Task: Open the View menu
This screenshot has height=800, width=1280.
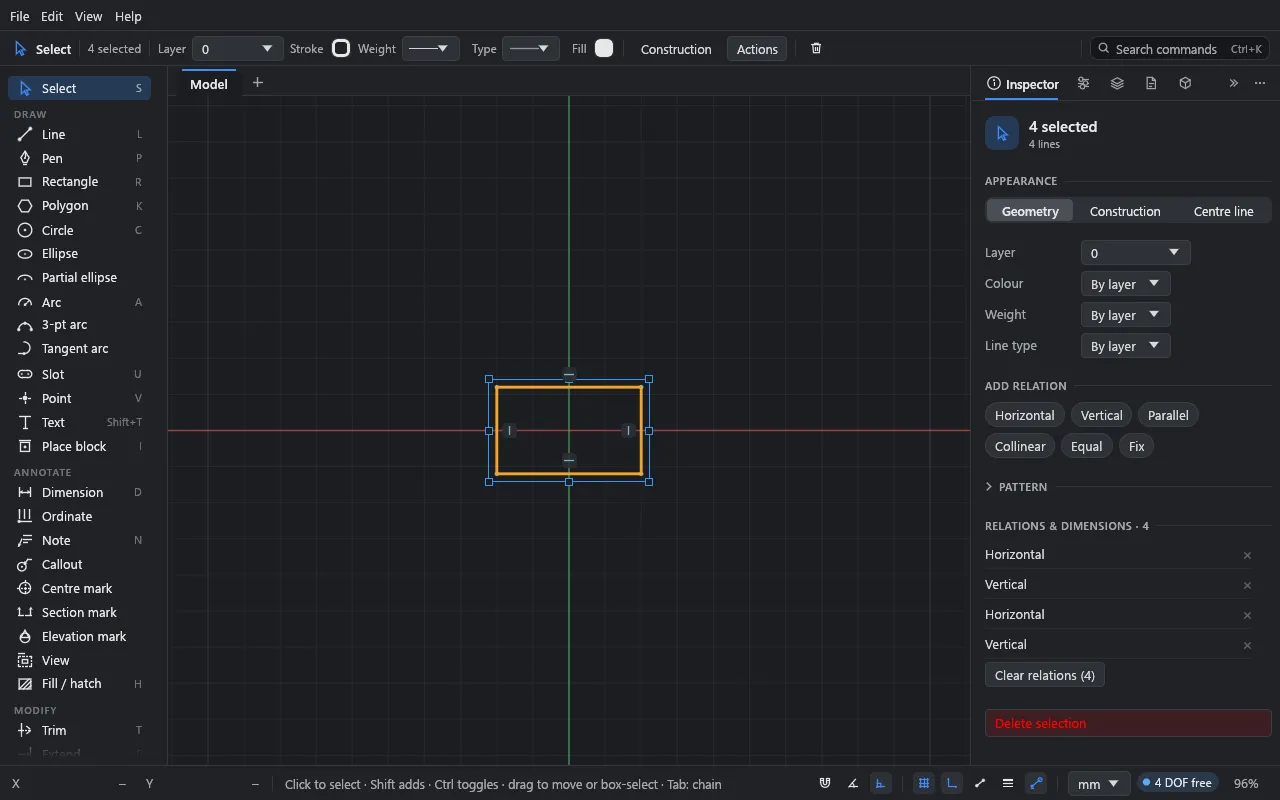Action: [x=88, y=17]
